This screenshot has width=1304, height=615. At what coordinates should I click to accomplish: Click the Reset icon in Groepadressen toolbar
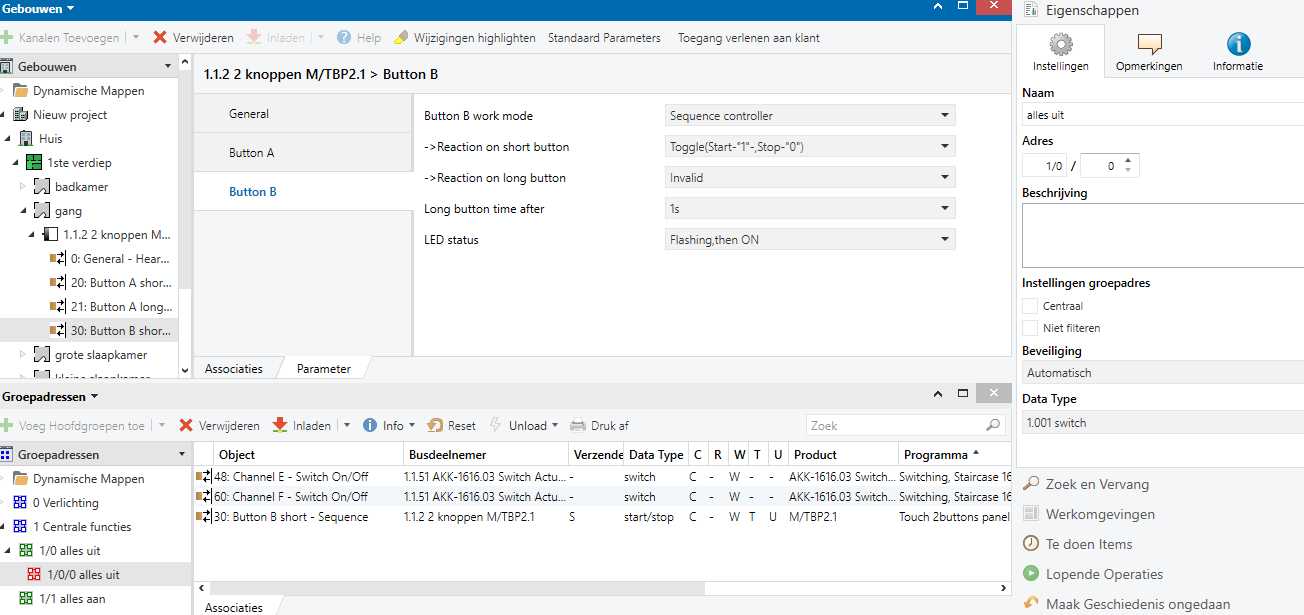(435, 425)
